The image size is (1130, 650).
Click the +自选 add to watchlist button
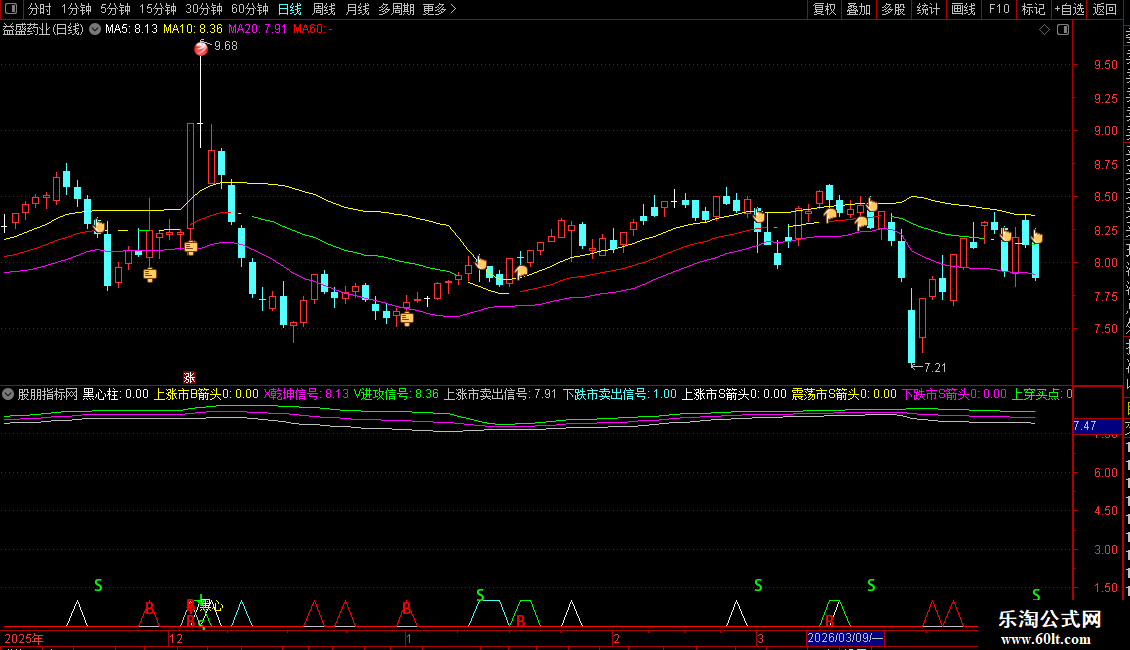click(x=1069, y=9)
